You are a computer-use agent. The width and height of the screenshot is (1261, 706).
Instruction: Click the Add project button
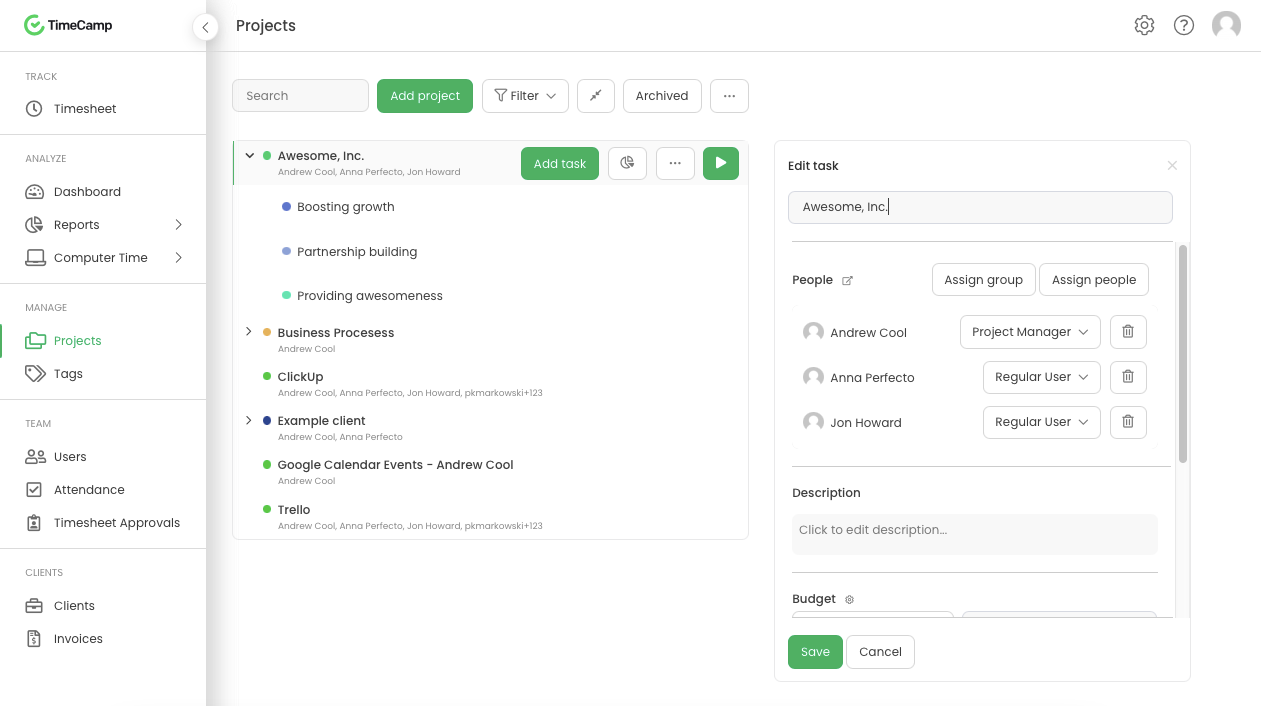pyautogui.click(x=425, y=96)
